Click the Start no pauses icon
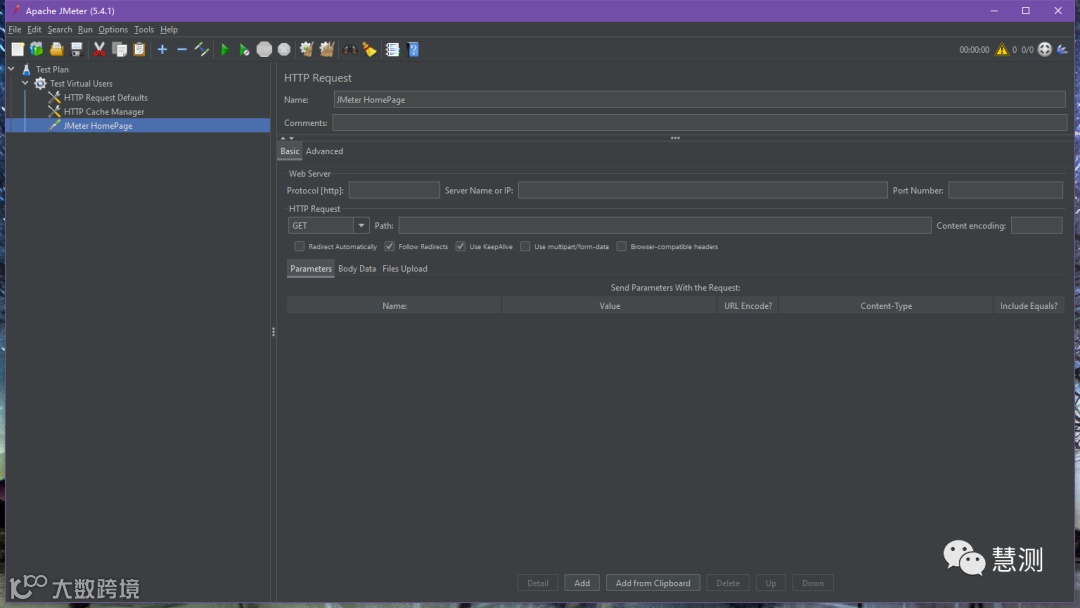This screenshot has height=608, width=1080. coord(244,50)
